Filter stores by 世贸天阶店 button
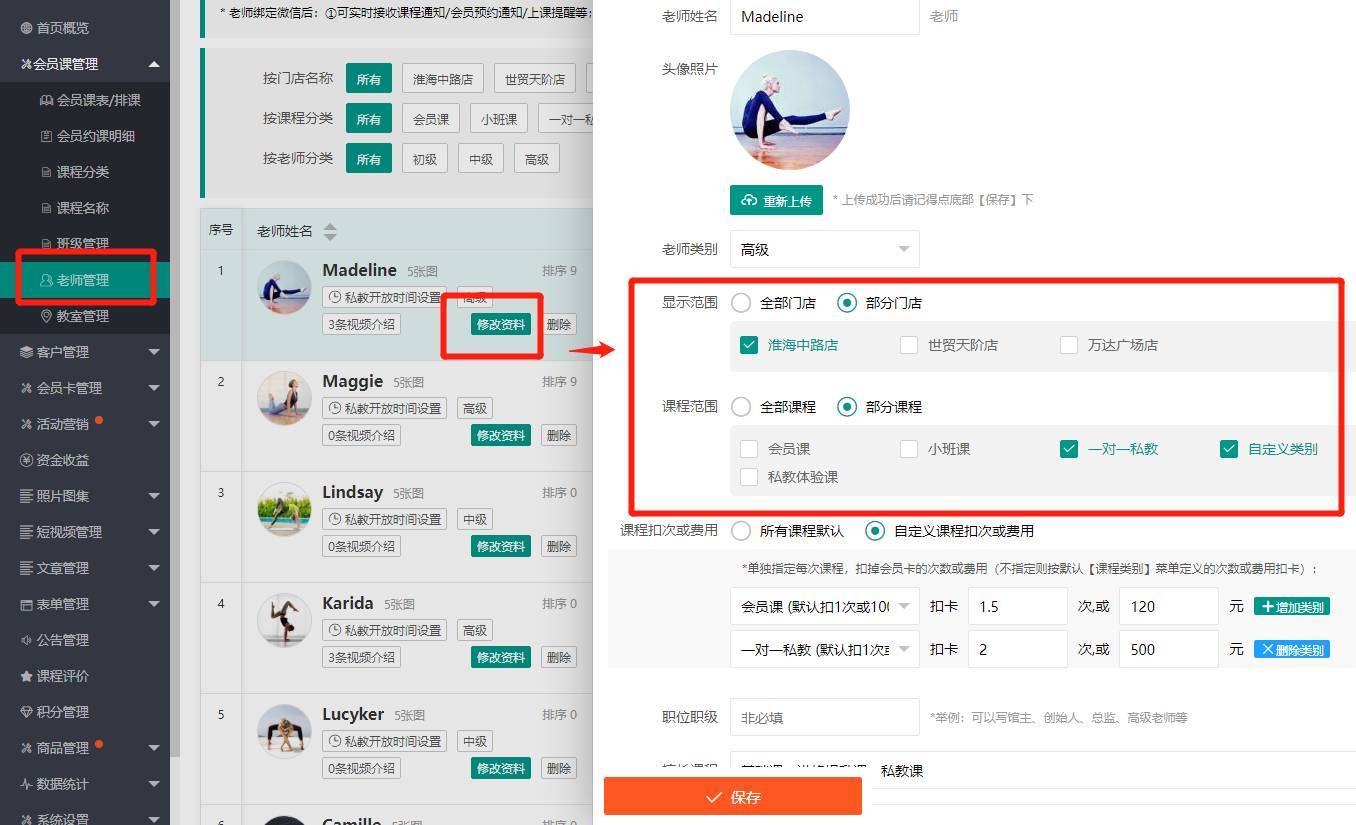The image size is (1356, 825). [535, 79]
